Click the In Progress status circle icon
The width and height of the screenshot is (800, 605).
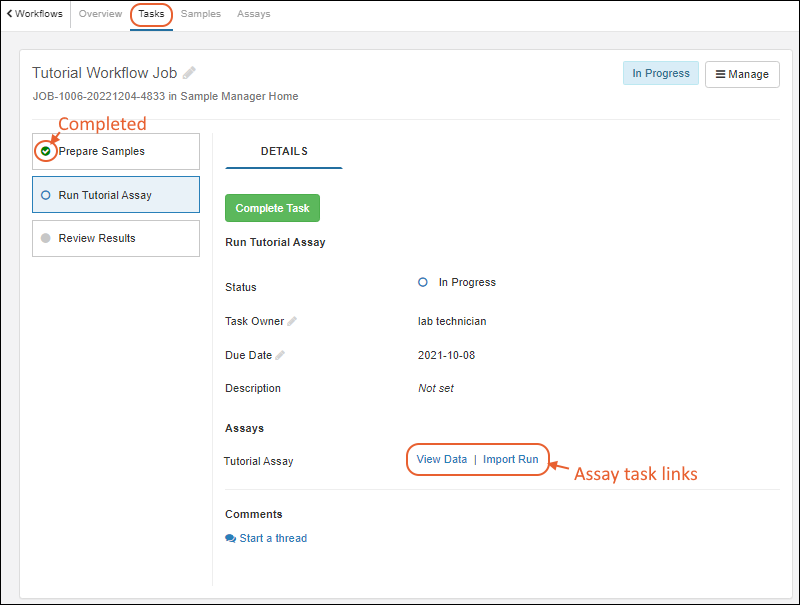(423, 283)
